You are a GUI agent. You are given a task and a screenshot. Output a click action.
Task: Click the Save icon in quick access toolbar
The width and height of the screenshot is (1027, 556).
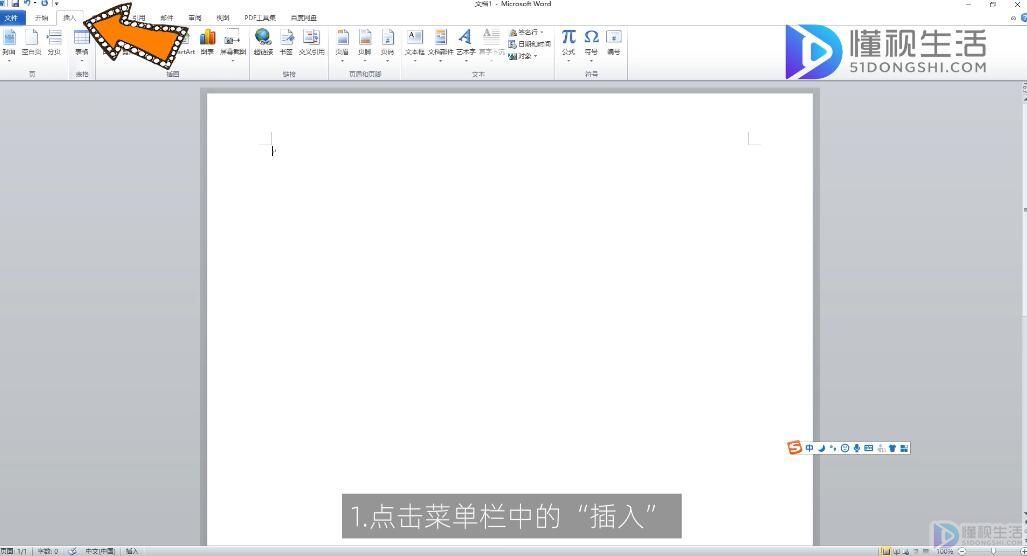(15, 4)
